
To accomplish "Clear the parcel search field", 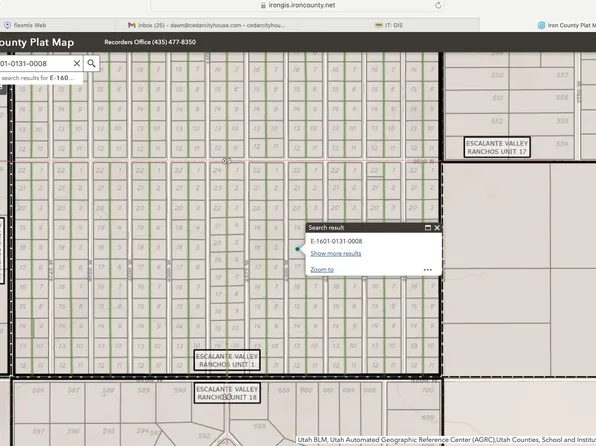I will [x=77, y=63].
